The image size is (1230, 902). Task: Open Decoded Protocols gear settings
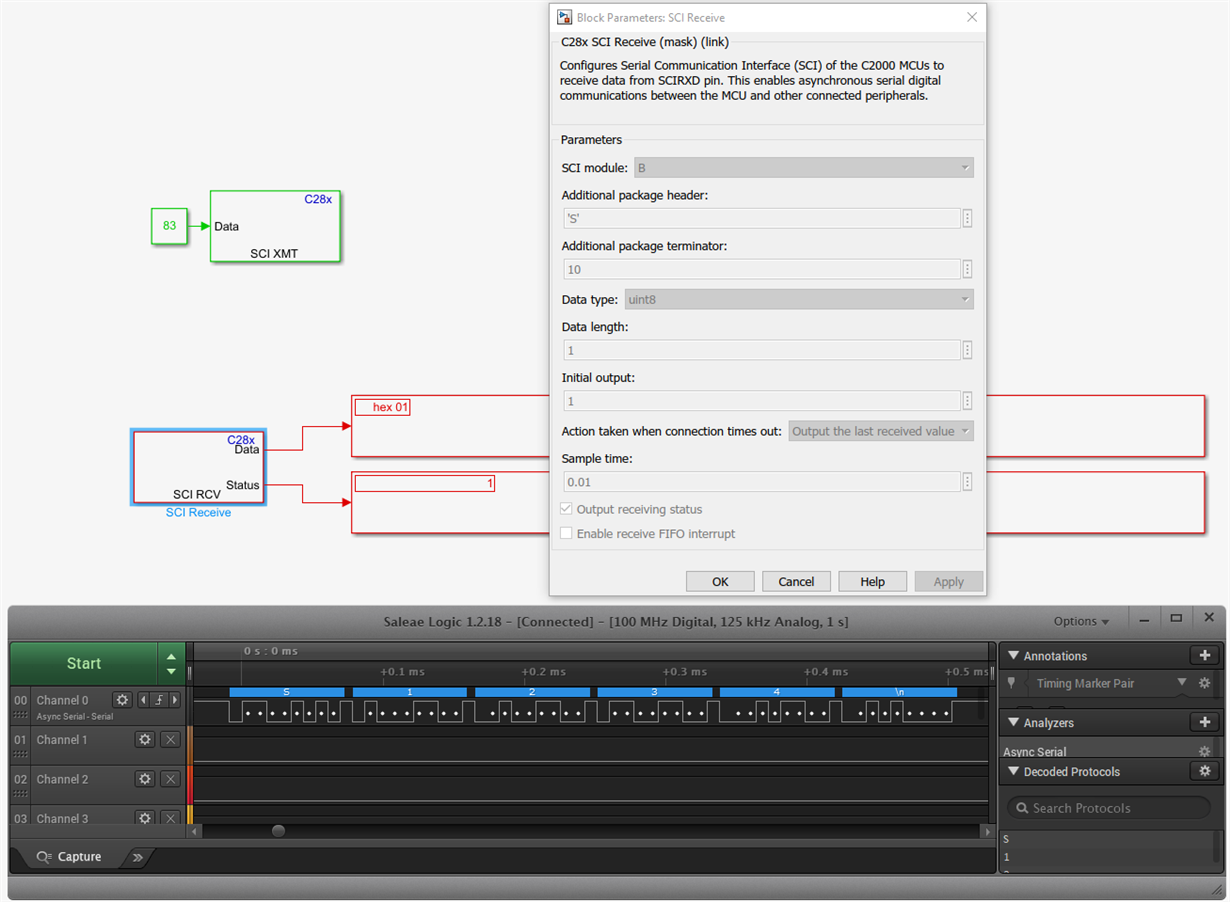1204,771
